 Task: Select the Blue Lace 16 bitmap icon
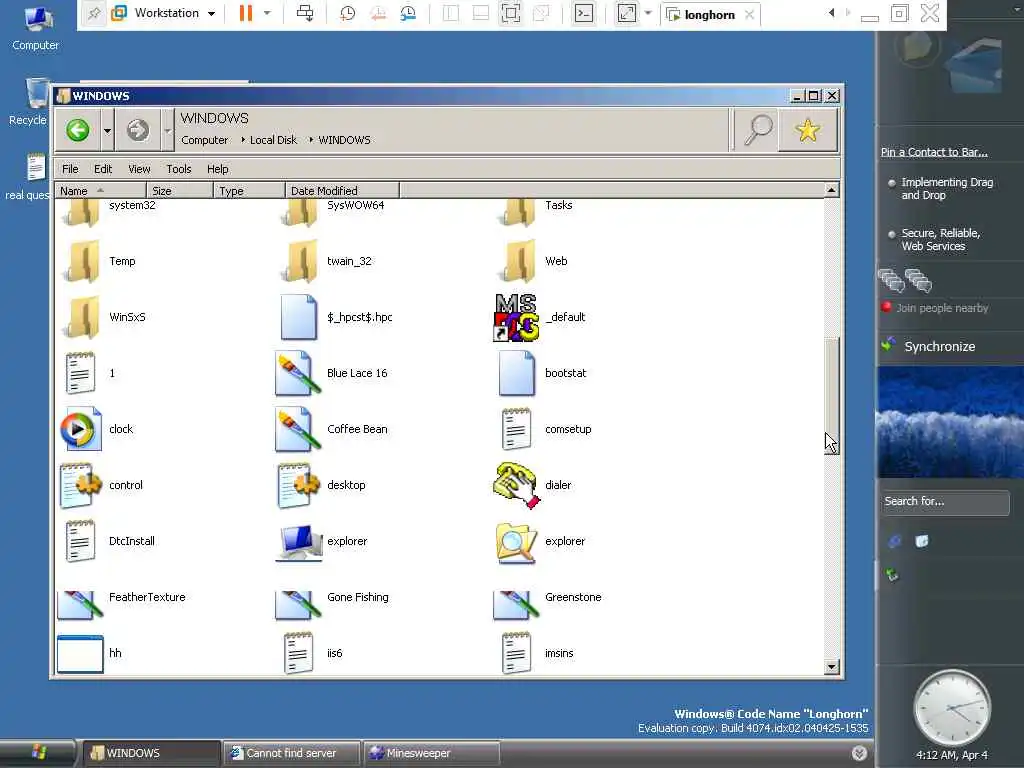pyautogui.click(x=298, y=374)
